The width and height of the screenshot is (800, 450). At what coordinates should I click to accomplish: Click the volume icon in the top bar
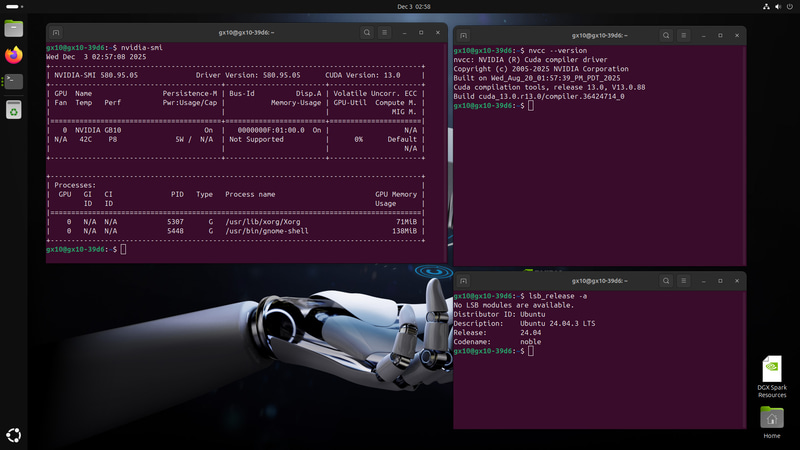[778, 7]
